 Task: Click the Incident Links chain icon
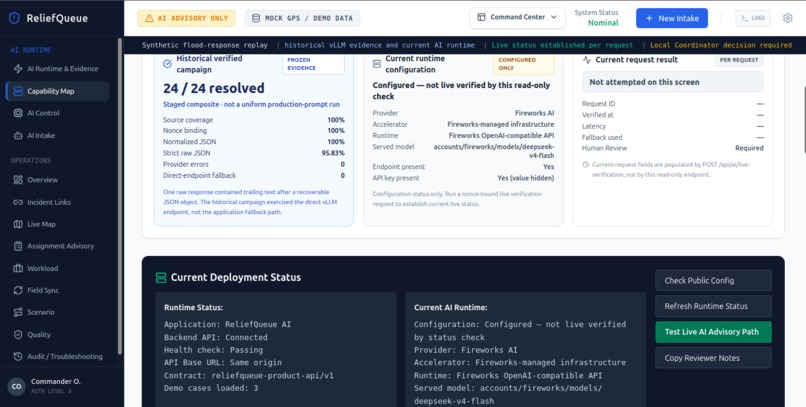[18, 202]
